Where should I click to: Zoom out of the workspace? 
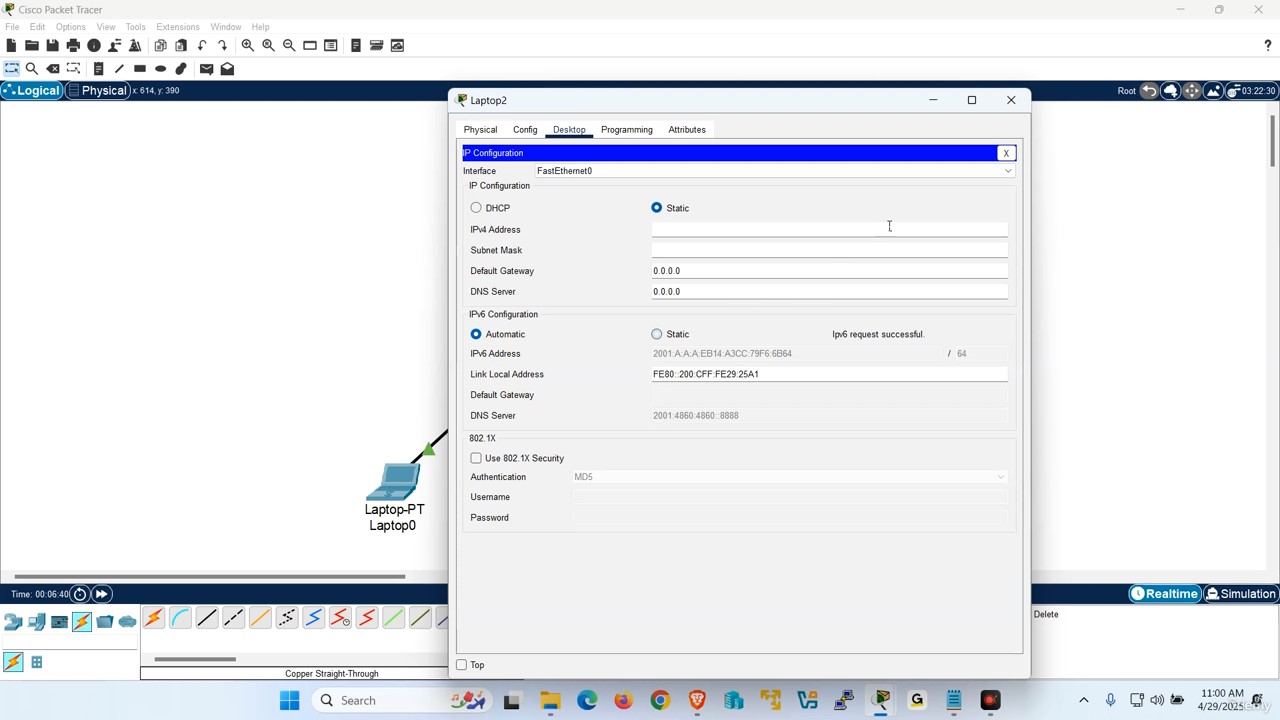289,45
